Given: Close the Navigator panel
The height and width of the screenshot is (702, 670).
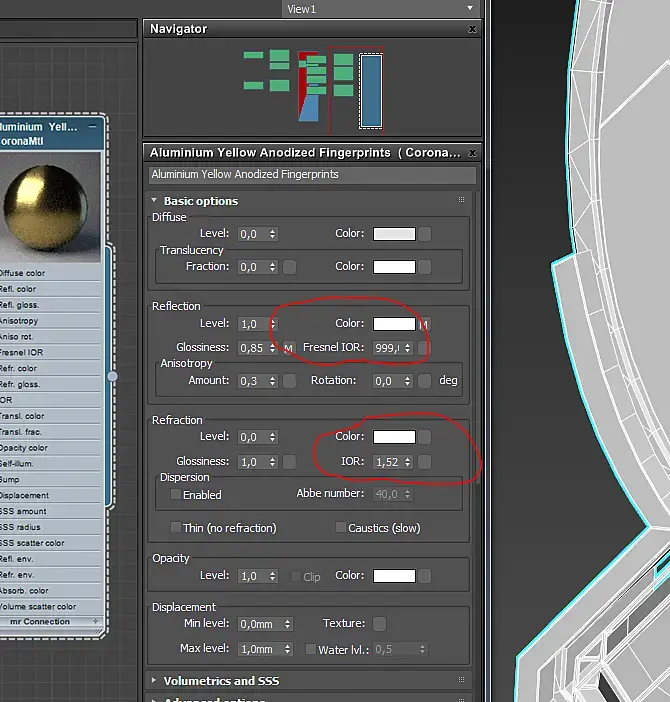Looking at the screenshot, I should tap(472, 29).
